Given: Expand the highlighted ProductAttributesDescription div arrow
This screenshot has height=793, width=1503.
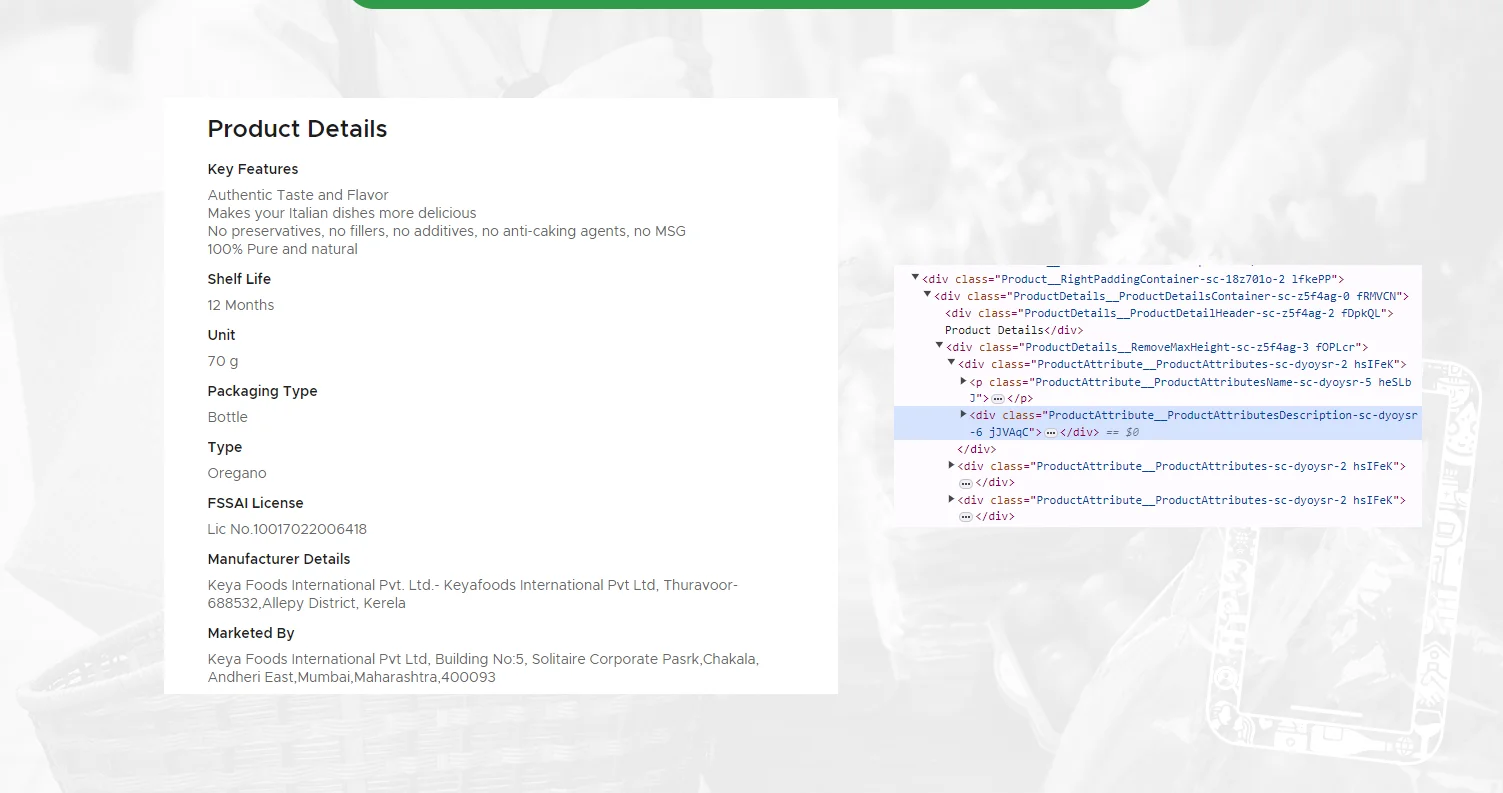Looking at the screenshot, I should 964,414.
